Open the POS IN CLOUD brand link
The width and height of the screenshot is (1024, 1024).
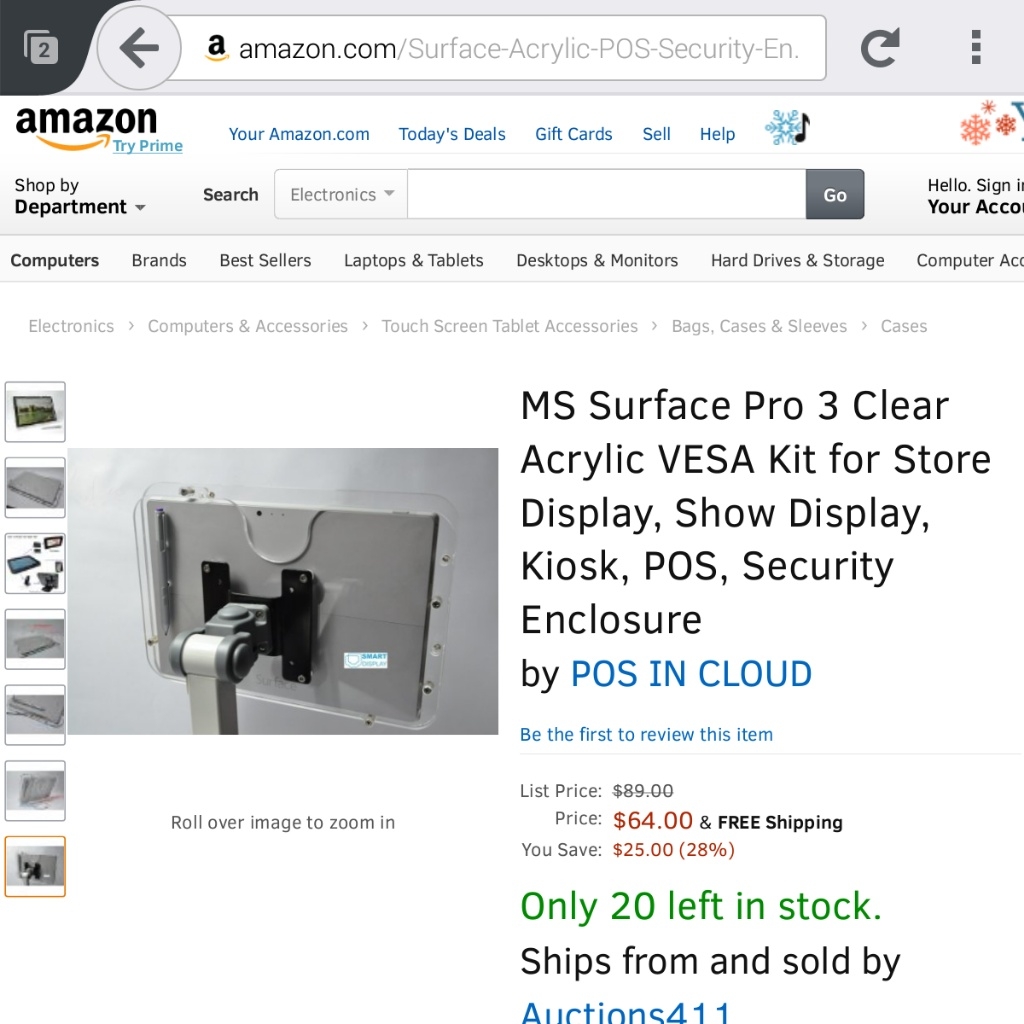coord(691,674)
